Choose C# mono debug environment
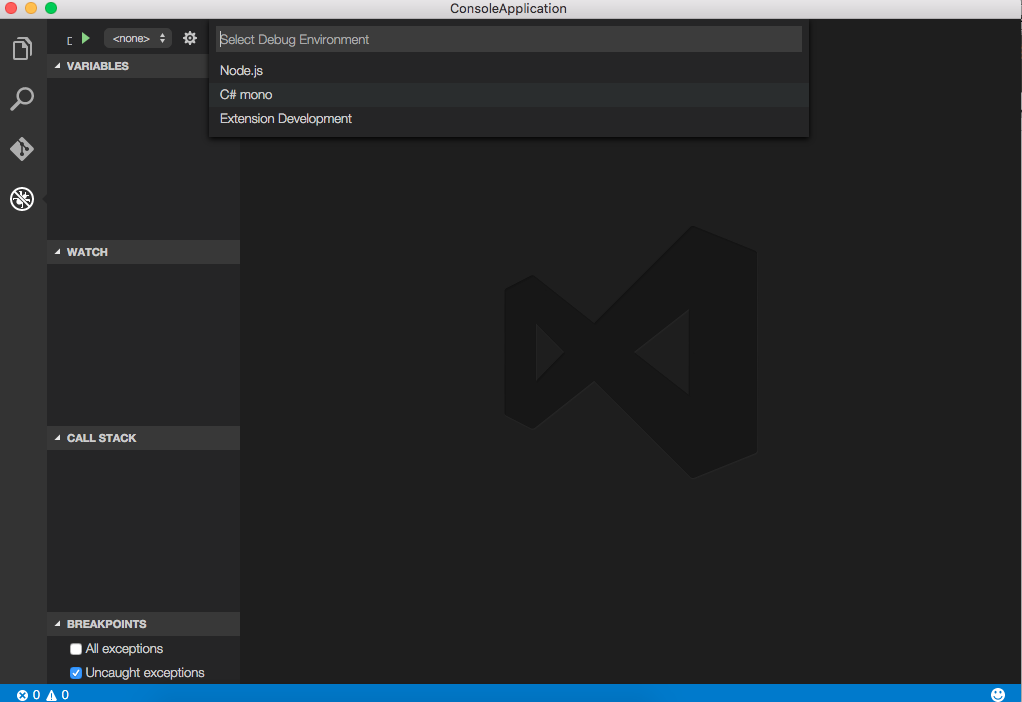Screen dimensions: 1022x702 [508, 95]
